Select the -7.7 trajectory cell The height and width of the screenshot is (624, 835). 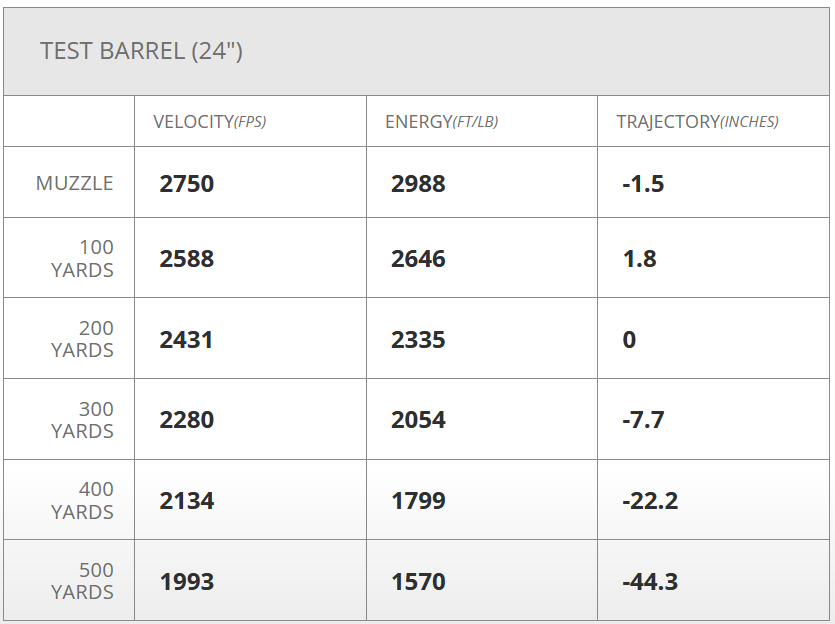(643, 420)
